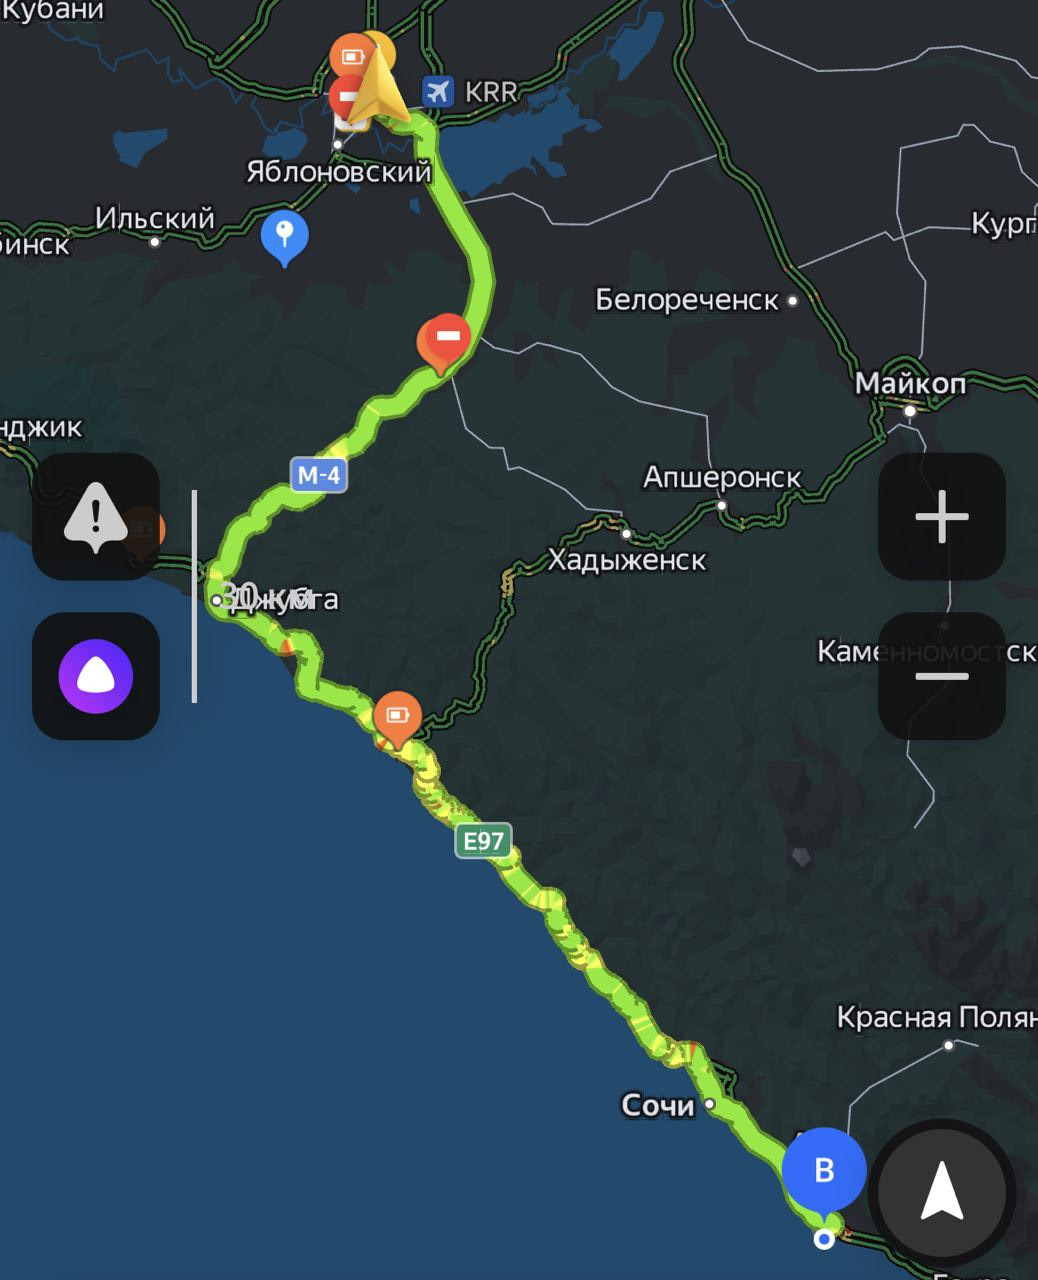Tap the road event report button
The height and width of the screenshot is (1280, 1038).
(x=96, y=516)
